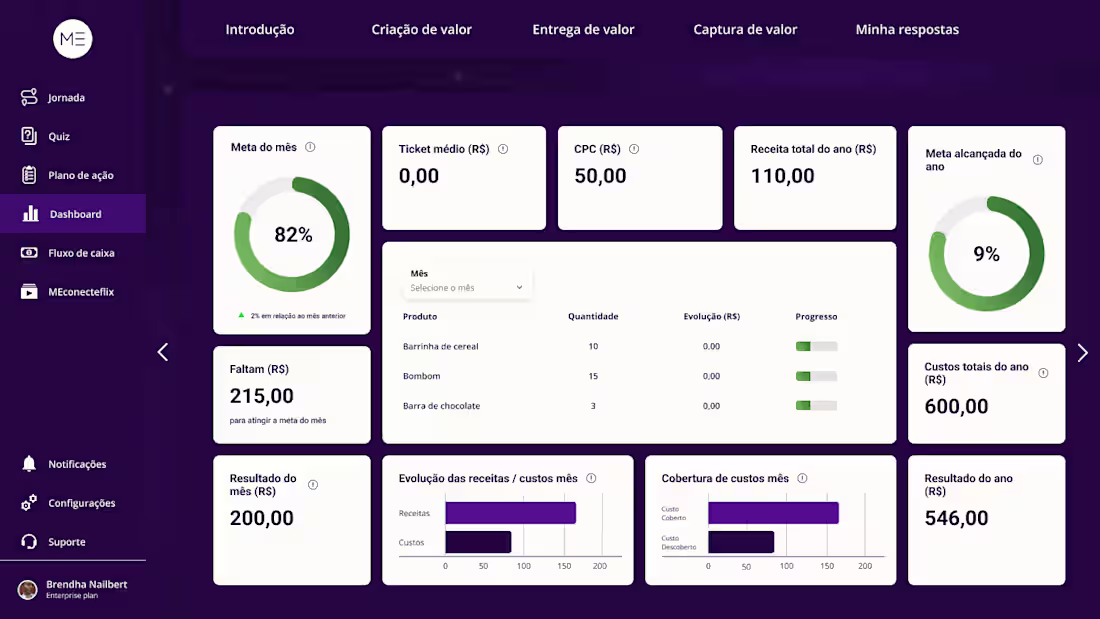Expand the right carousel arrow
The width and height of the screenshot is (1100, 619).
pos(1082,352)
